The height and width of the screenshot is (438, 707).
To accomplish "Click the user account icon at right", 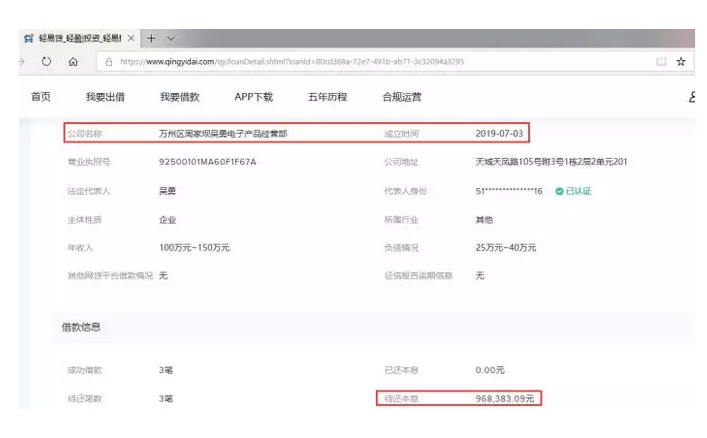I will 692,97.
